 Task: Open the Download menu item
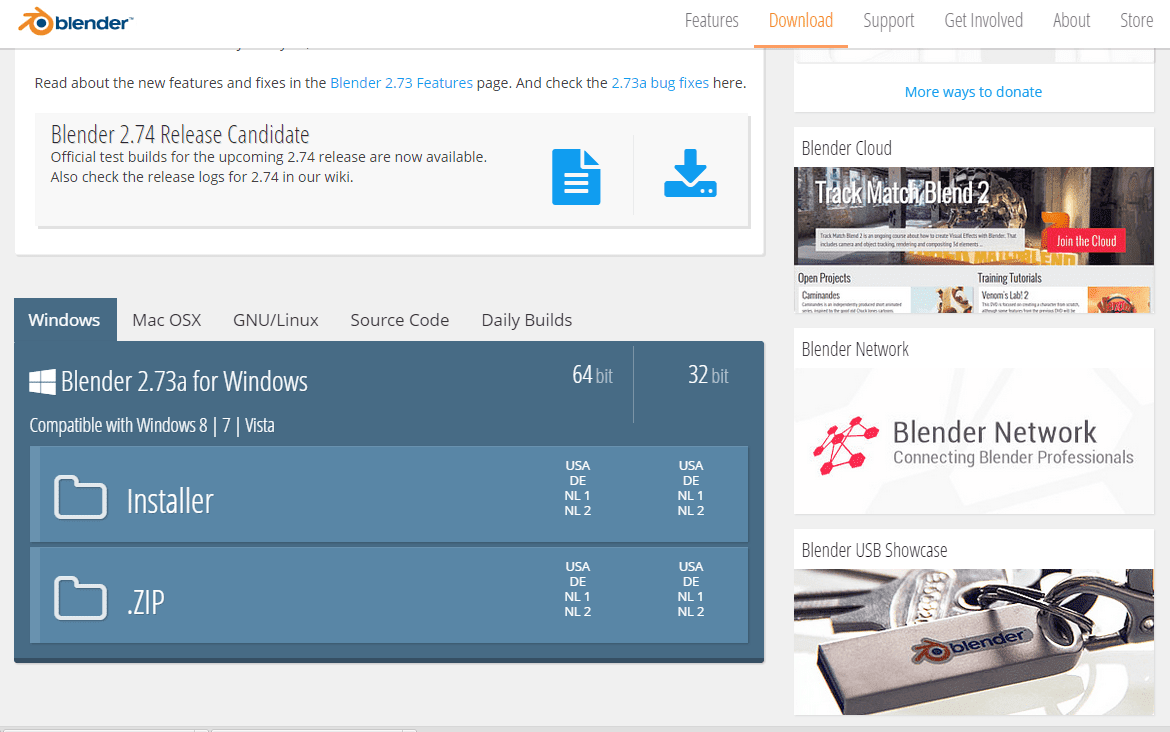pyautogui.click(x=801, y=21)
